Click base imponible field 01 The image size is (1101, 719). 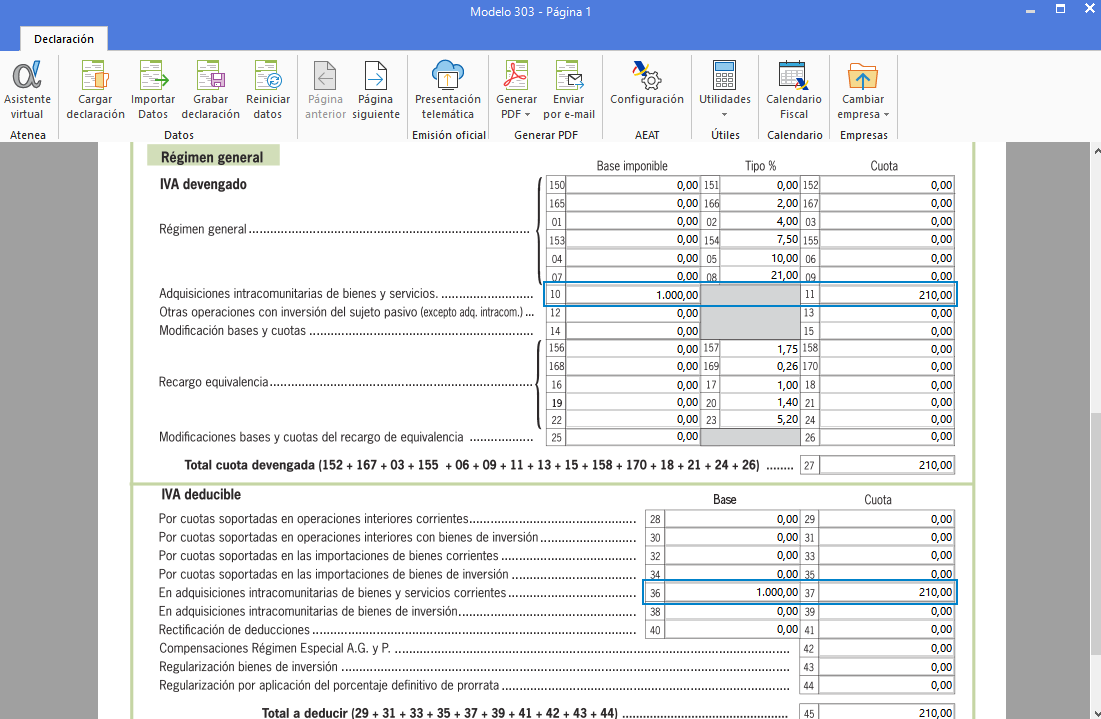[x=632, y=222]
